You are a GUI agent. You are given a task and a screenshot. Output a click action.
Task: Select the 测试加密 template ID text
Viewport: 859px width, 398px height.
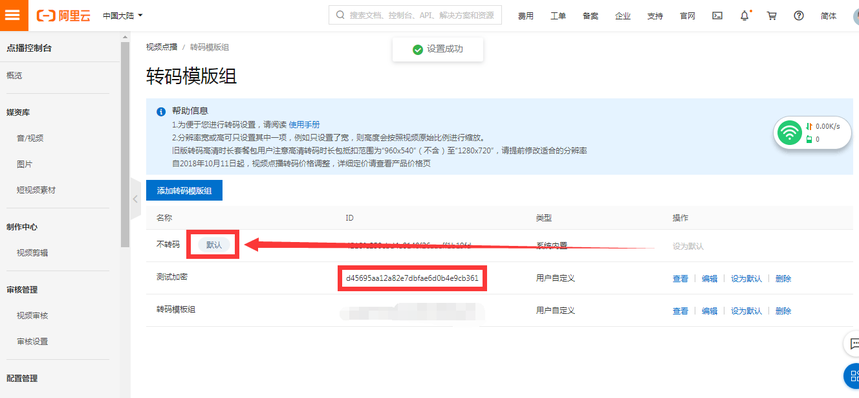pyautogui.click(x=412, y=278)
